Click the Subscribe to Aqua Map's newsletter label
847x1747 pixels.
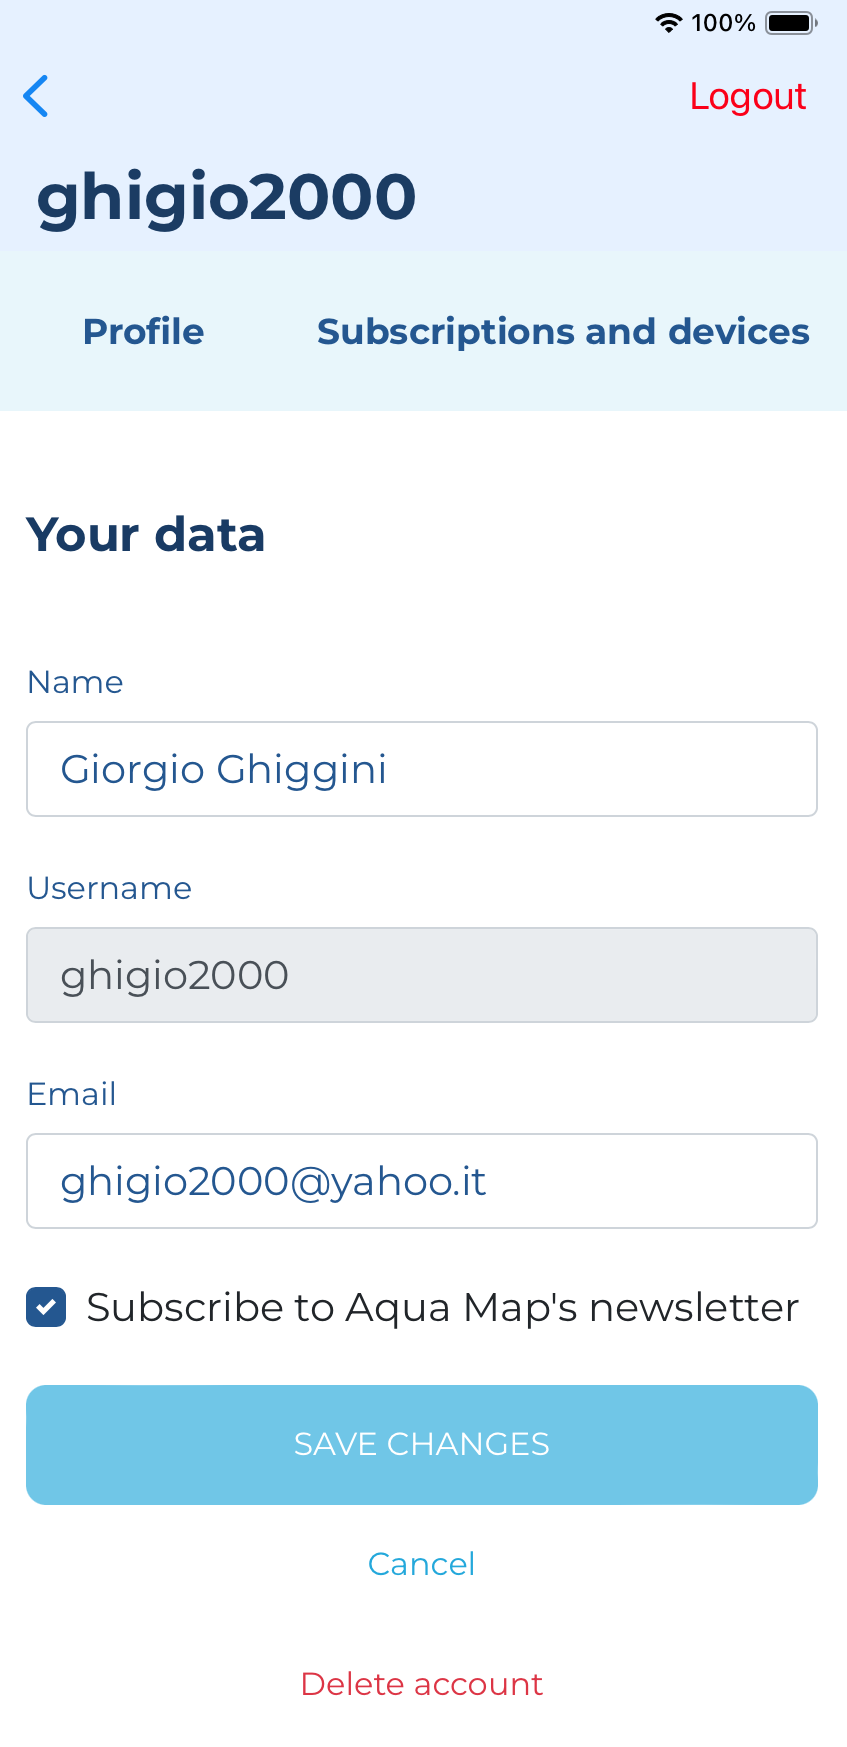click(442, 1307)
